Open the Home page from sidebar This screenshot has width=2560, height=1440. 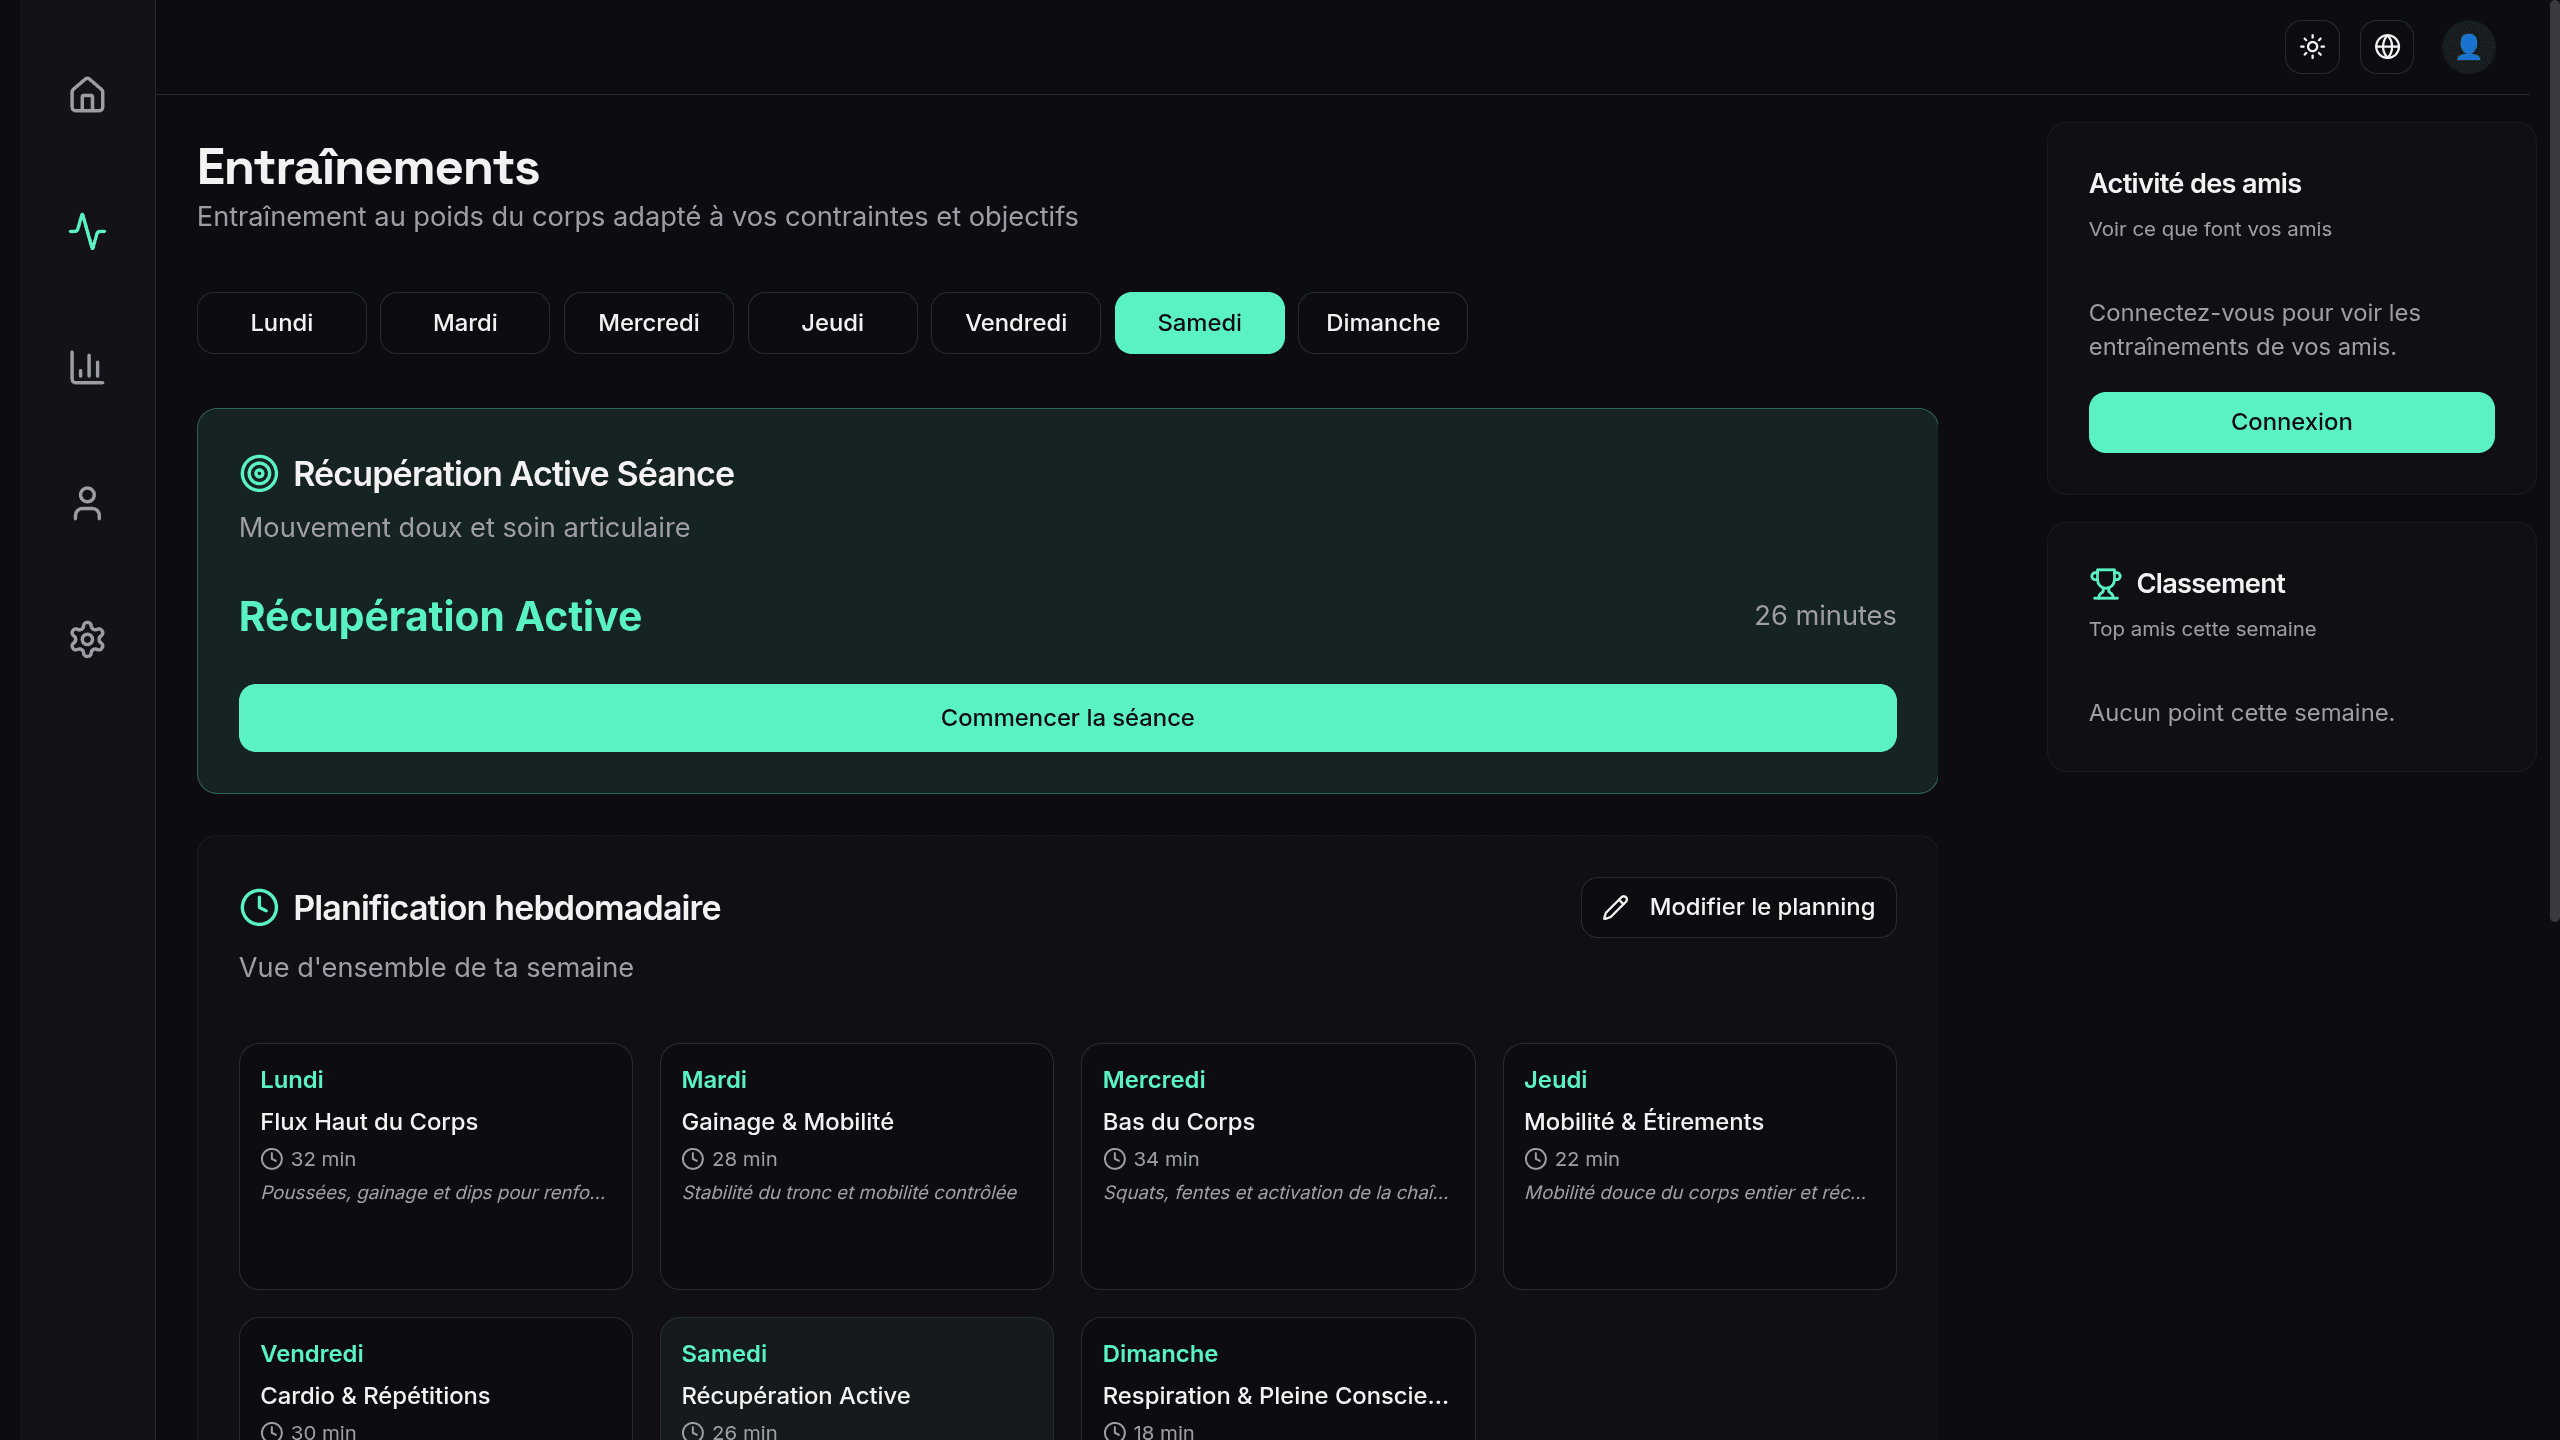pos(87,95)
